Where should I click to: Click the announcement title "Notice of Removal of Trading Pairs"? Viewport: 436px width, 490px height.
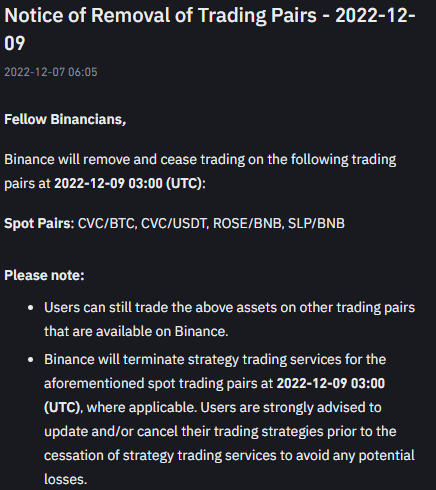coord(160,15)
